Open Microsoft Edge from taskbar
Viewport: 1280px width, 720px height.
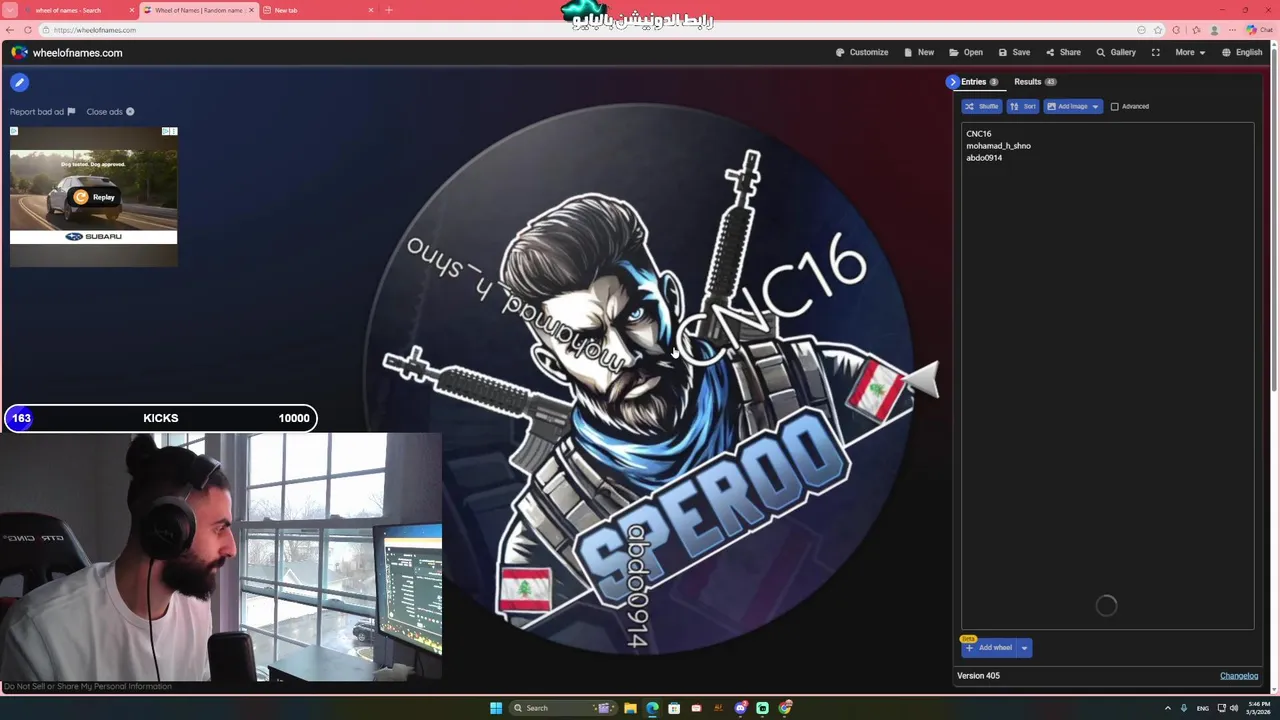coord(652,708)
